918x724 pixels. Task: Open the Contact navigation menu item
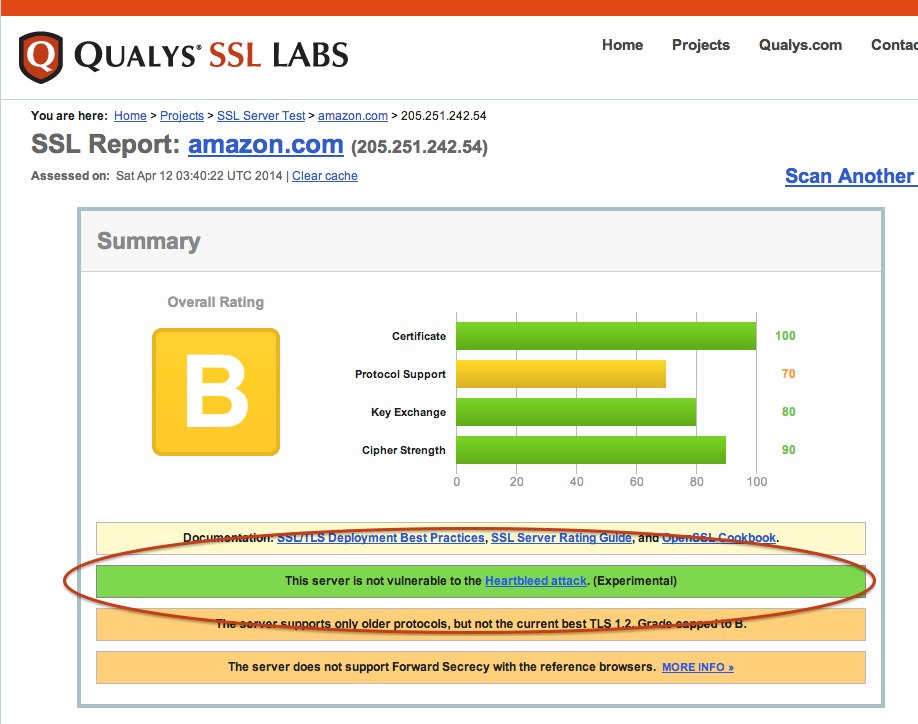click(x=894, y=45)
